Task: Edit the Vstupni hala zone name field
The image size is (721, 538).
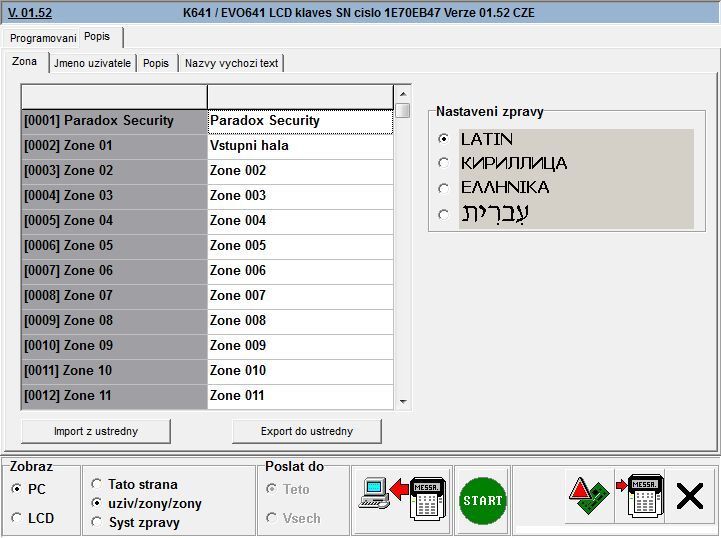Action: click(x=299, y=146)
